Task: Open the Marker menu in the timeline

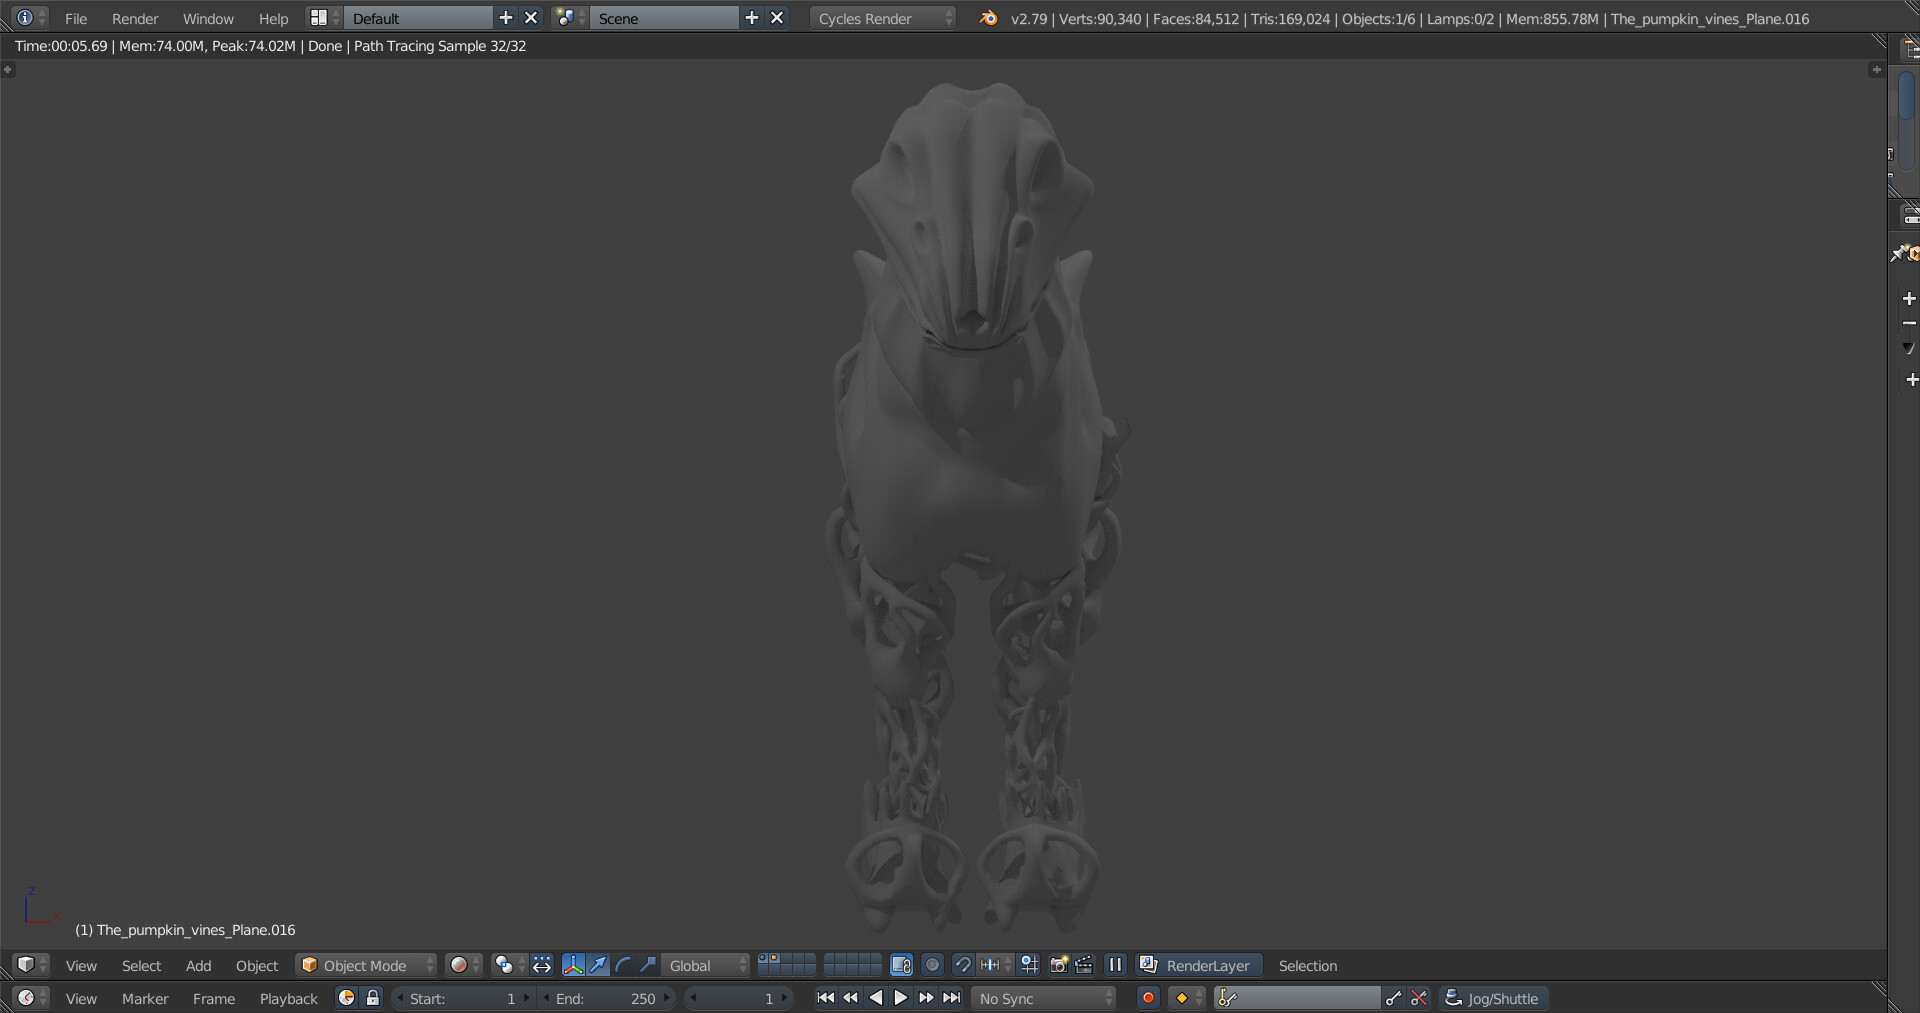Action: point(145,998)
